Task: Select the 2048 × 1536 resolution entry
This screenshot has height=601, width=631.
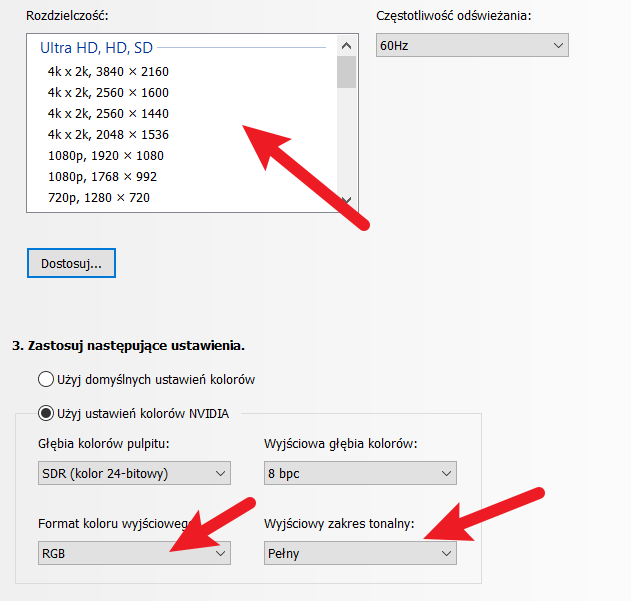Action: pos(108,134)
